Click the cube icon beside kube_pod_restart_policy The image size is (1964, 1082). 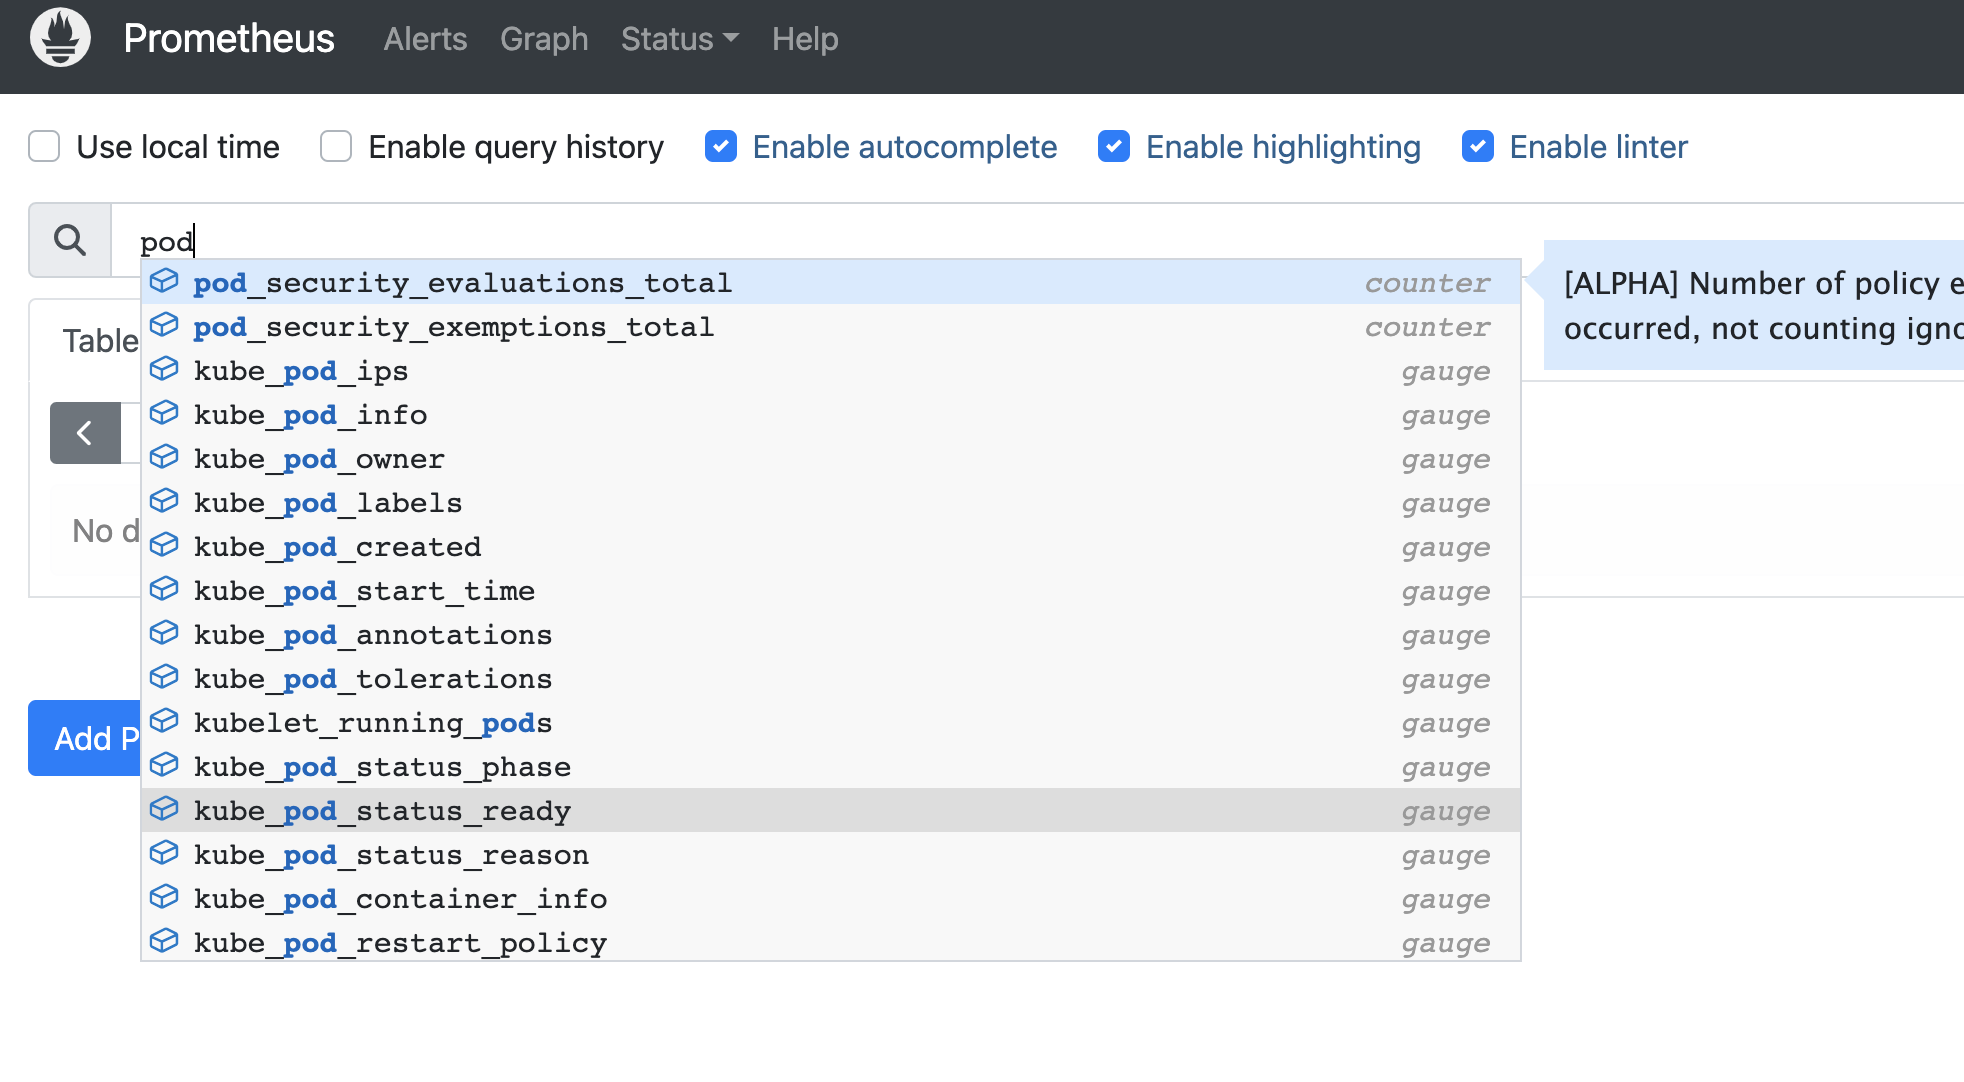[164, 941]
